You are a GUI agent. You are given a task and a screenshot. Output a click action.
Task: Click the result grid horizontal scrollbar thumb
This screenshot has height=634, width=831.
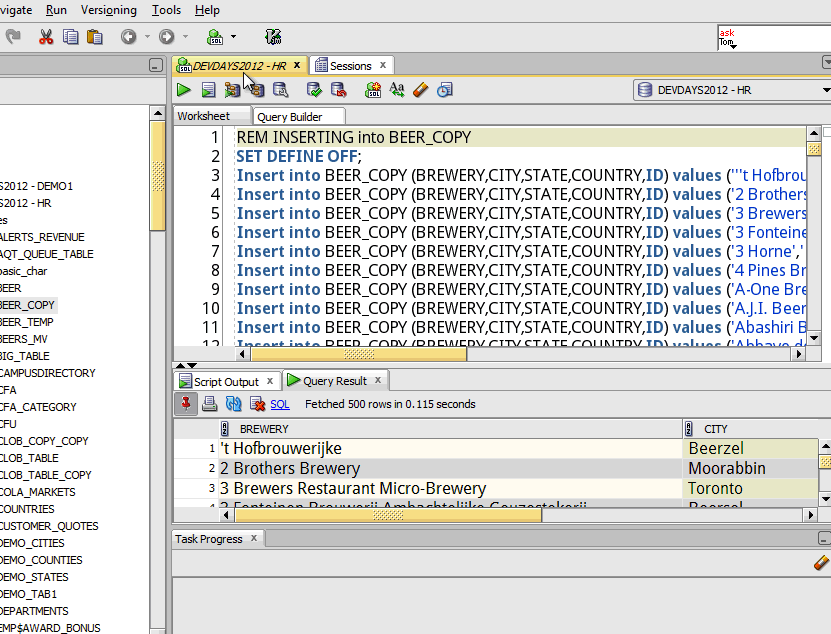[x=388, y=515]
